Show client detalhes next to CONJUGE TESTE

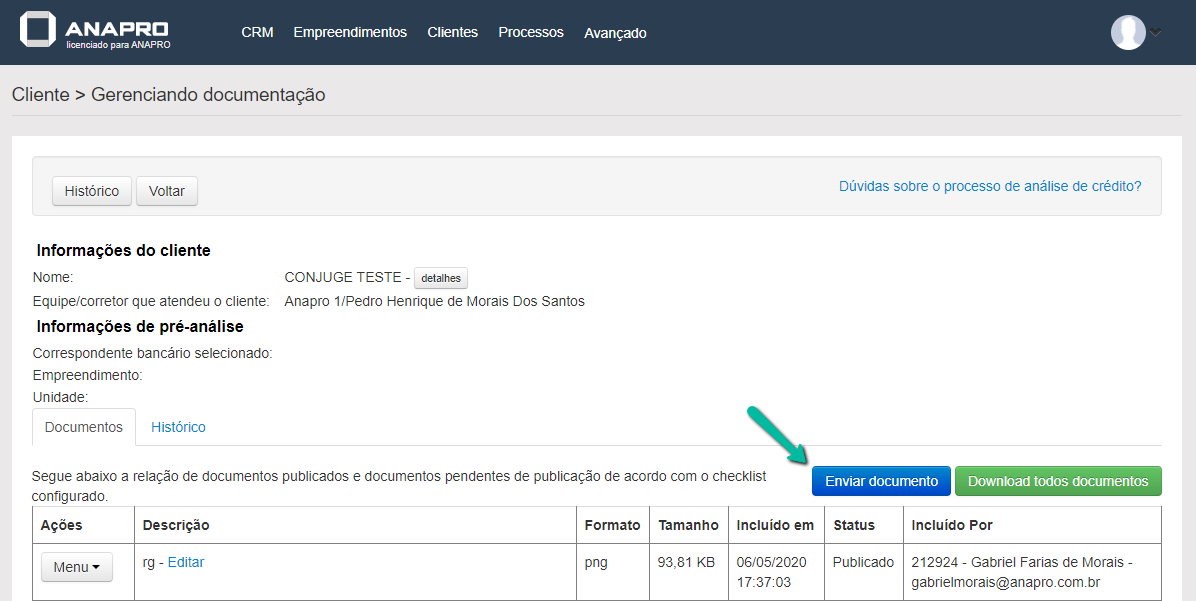[441, 278]
